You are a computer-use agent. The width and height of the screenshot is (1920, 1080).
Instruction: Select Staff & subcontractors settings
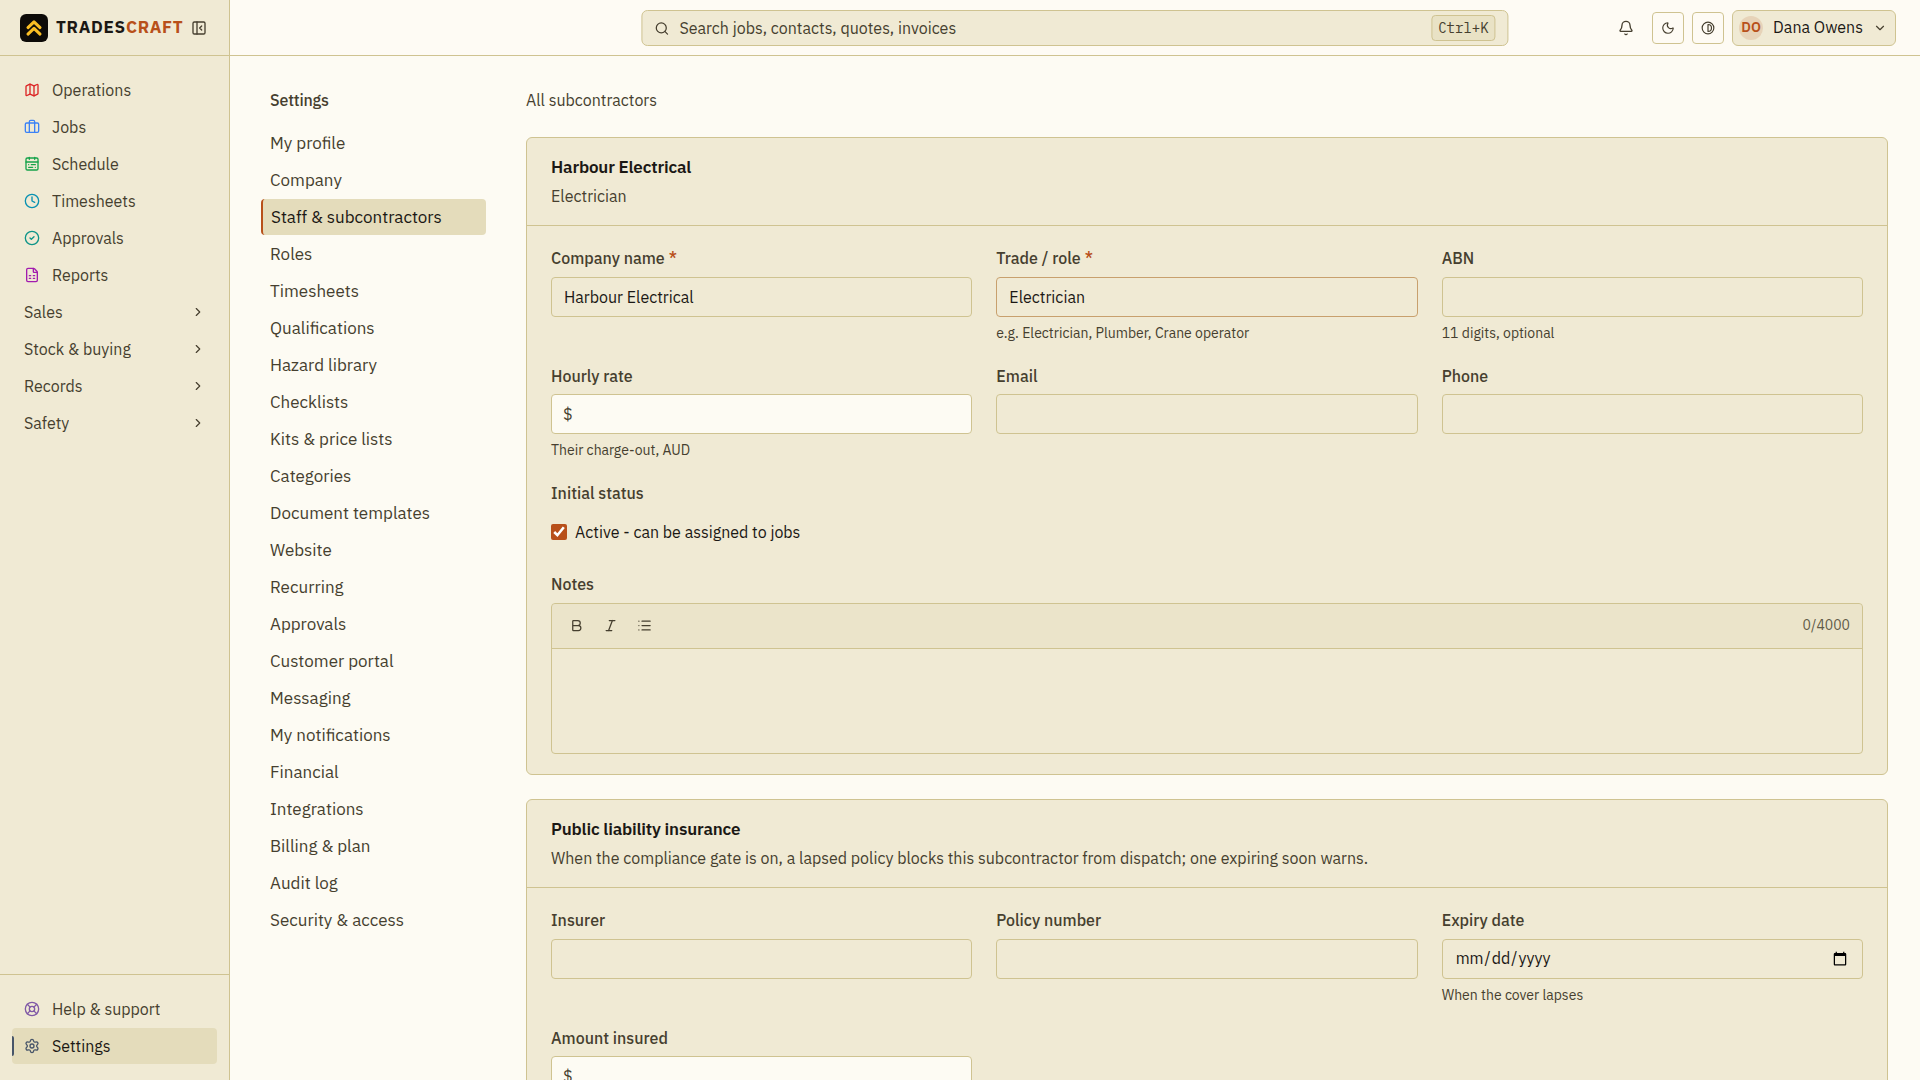[x=373, y=217]
